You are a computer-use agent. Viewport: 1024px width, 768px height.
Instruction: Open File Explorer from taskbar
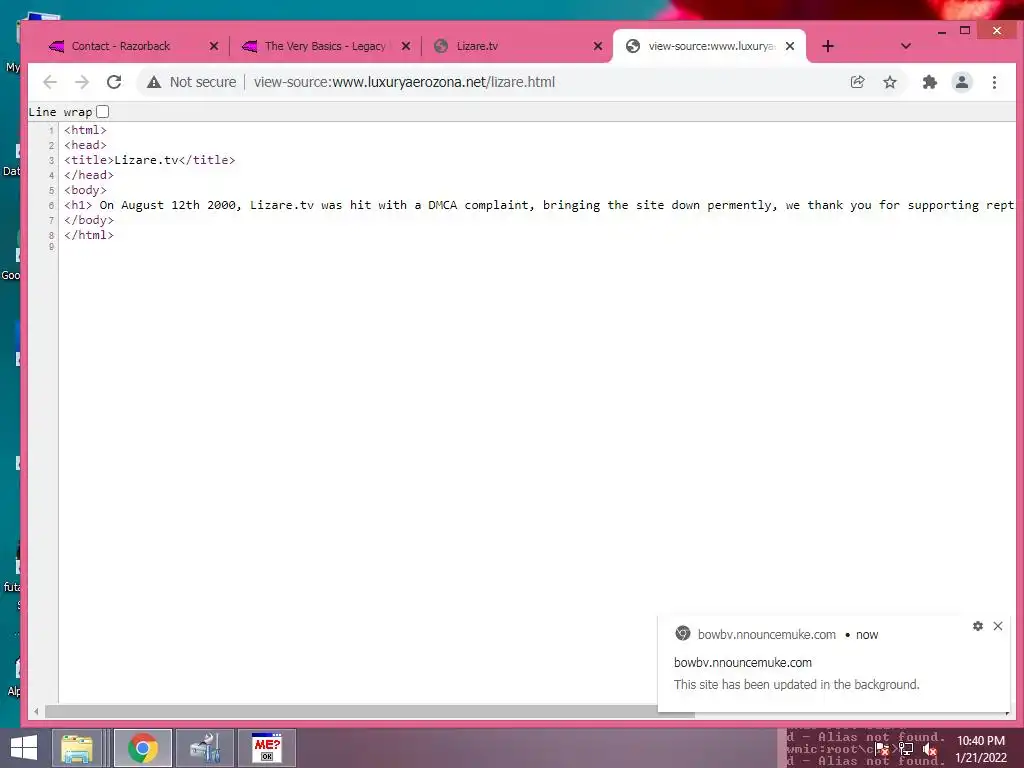tap(77, 748)
